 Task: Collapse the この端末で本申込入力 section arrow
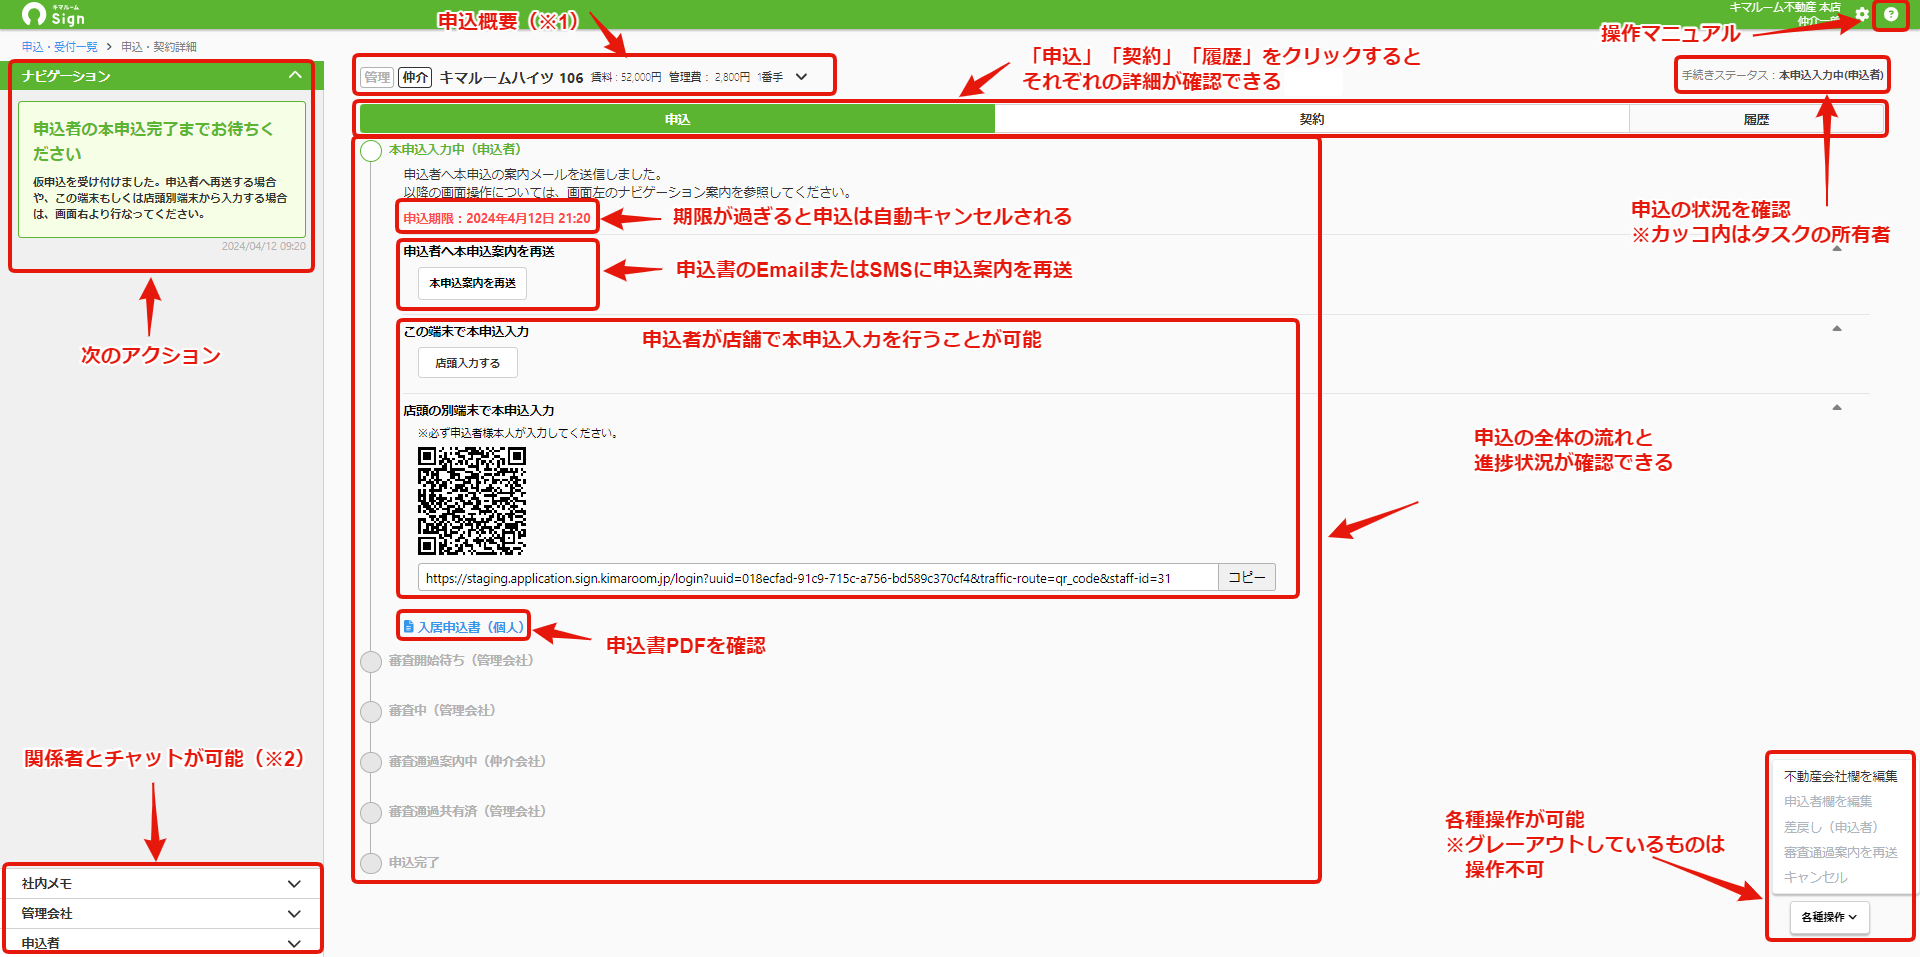(x=1837, y=328)
